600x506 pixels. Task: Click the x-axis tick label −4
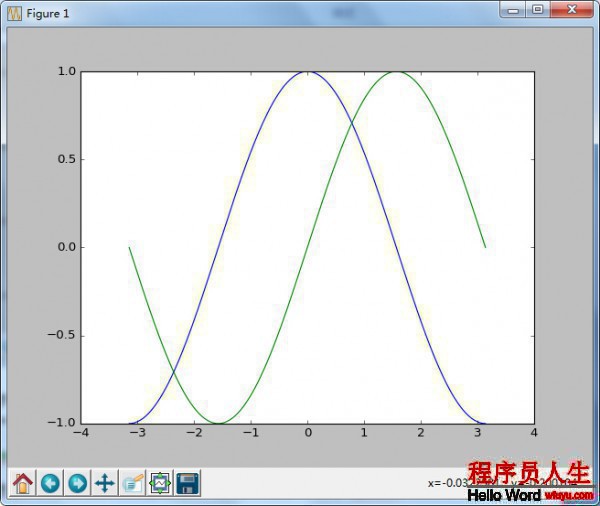click(81, 433)
